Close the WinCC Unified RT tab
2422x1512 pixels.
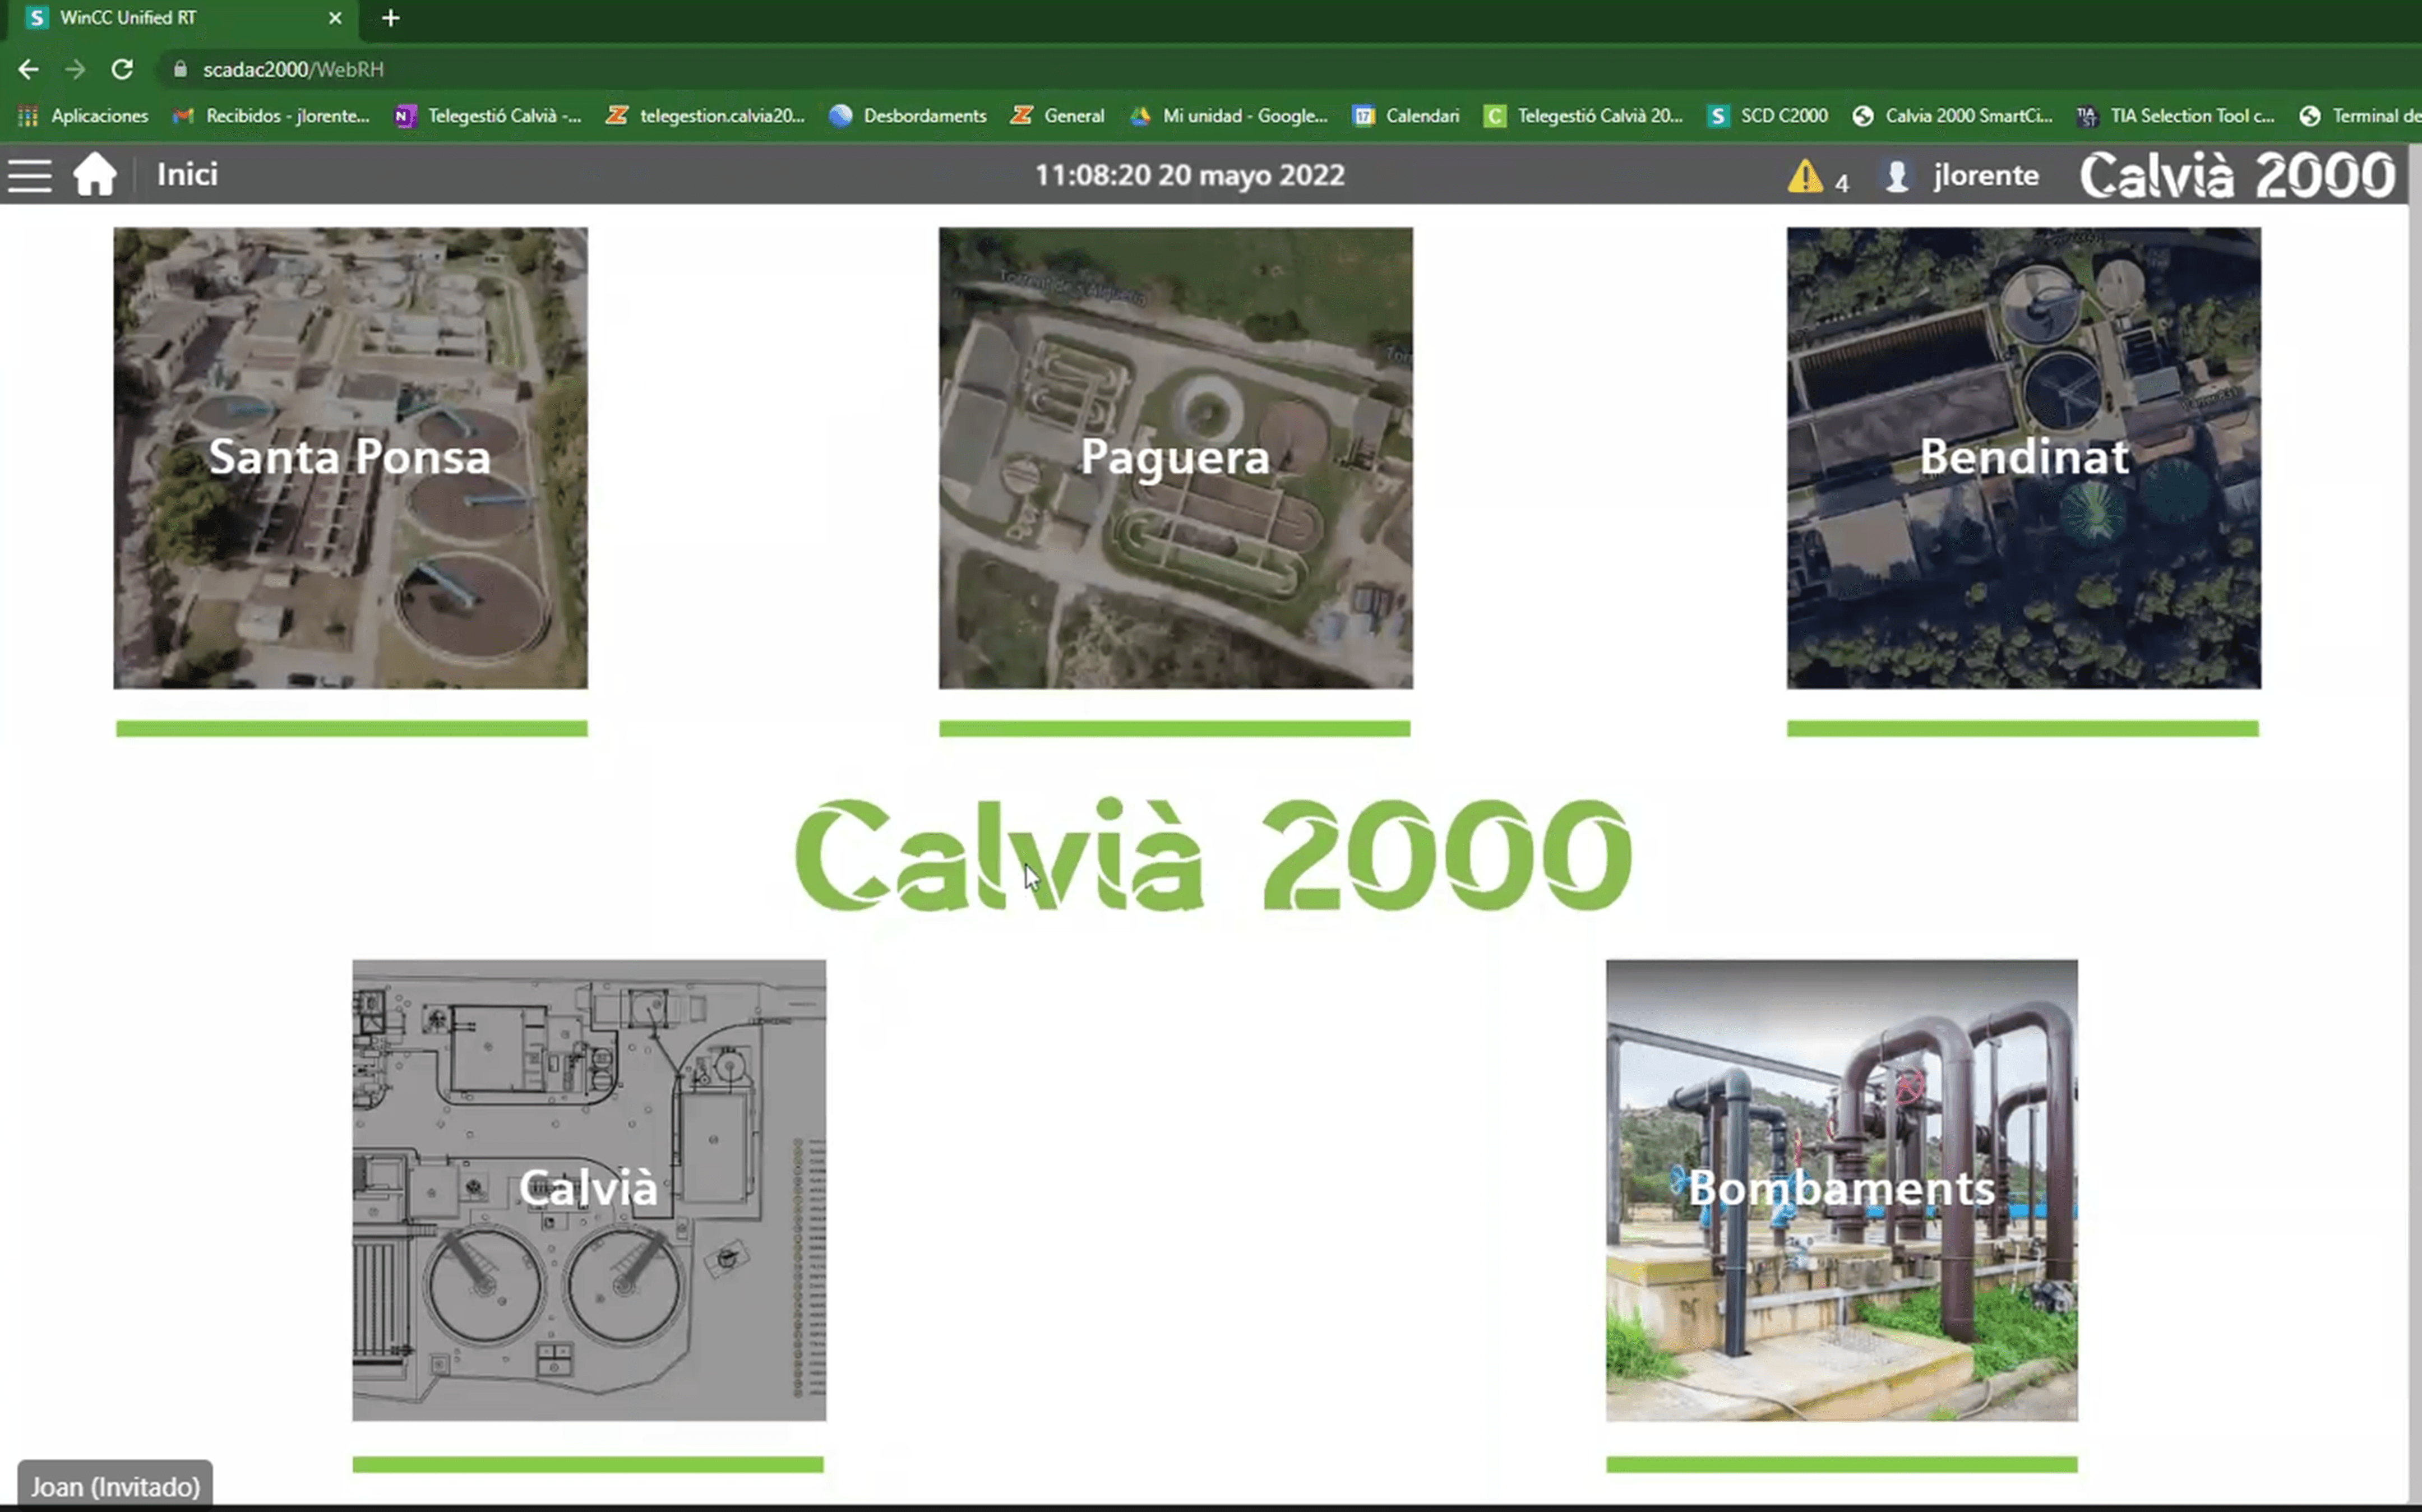tap(335, 18)
